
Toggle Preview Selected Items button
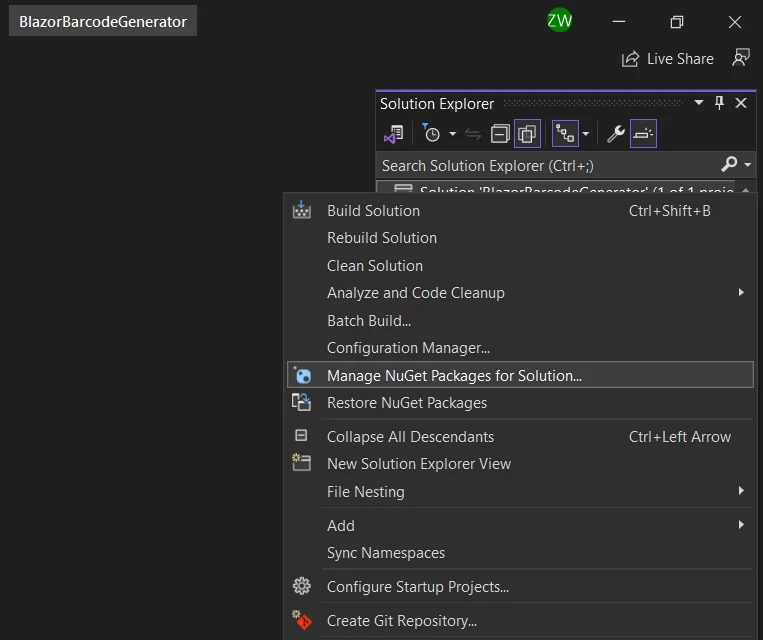(643, 134)
